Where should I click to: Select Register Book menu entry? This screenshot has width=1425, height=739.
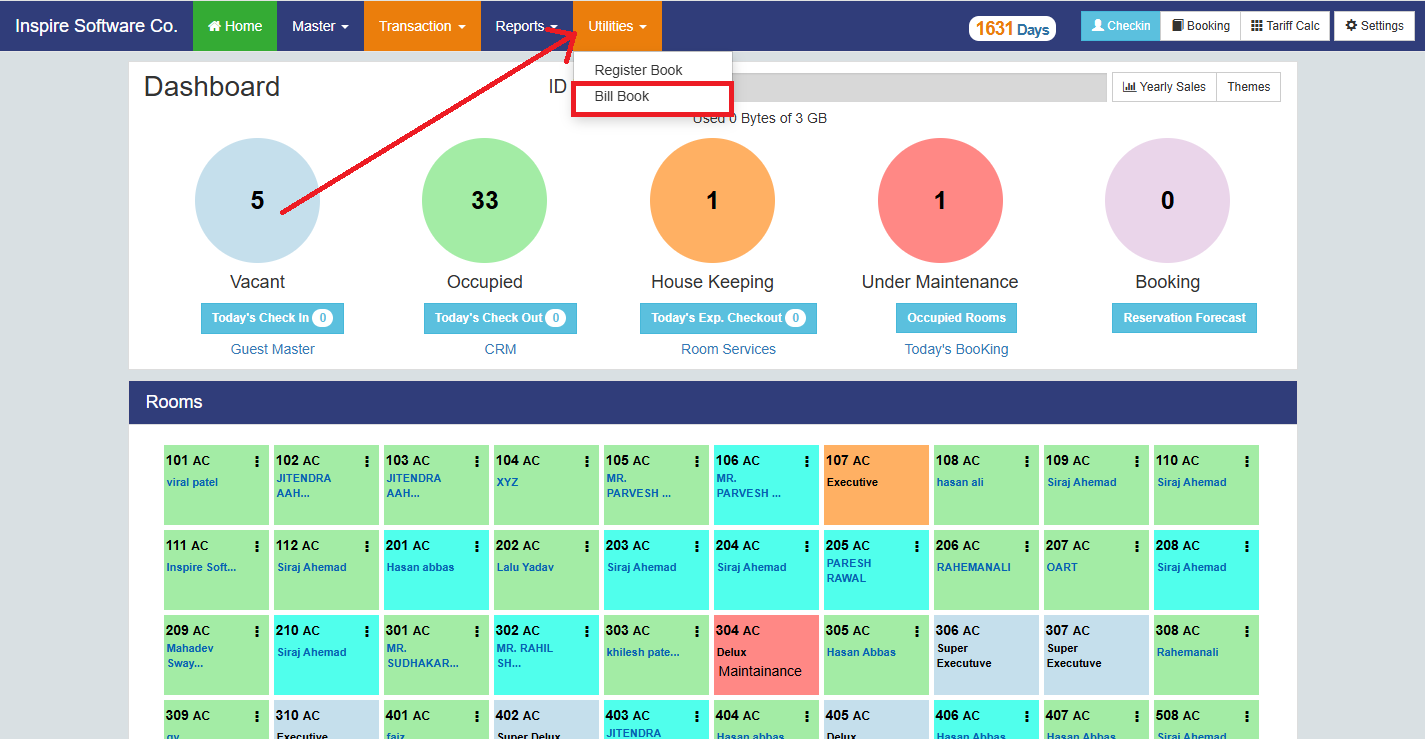pos(638,70)
